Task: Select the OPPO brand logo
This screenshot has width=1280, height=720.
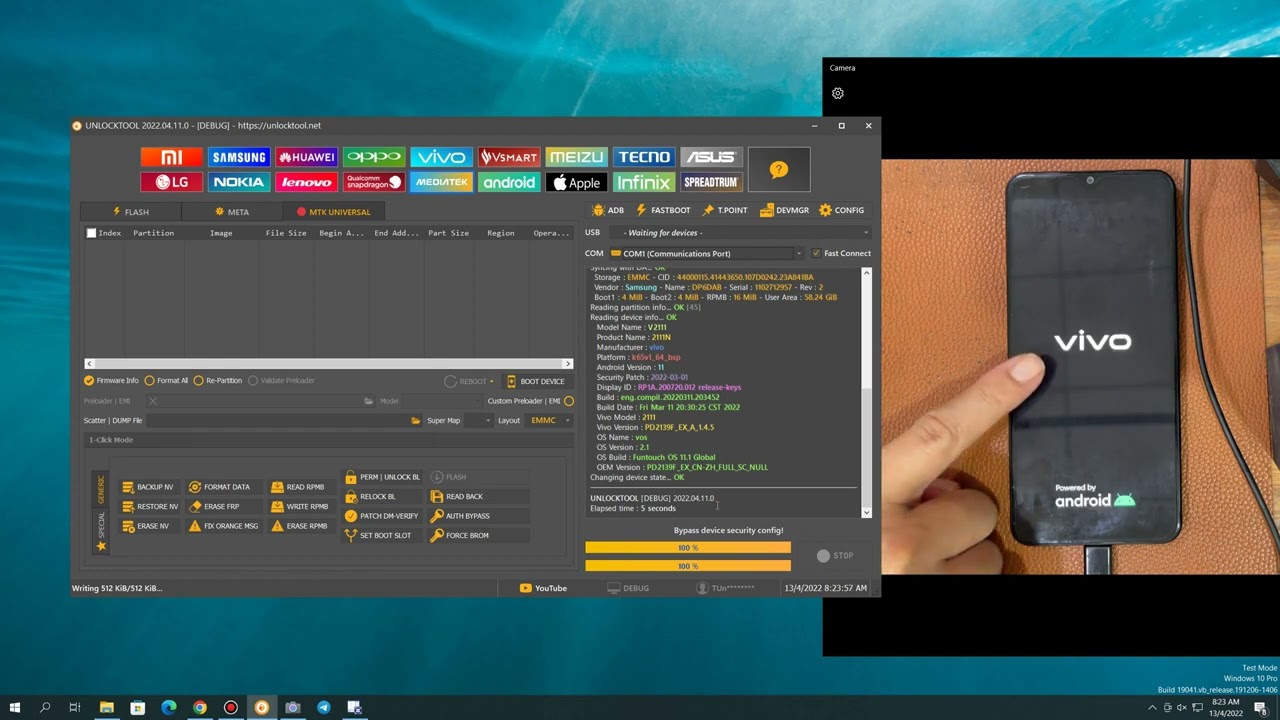Action: tap(374, 157)
